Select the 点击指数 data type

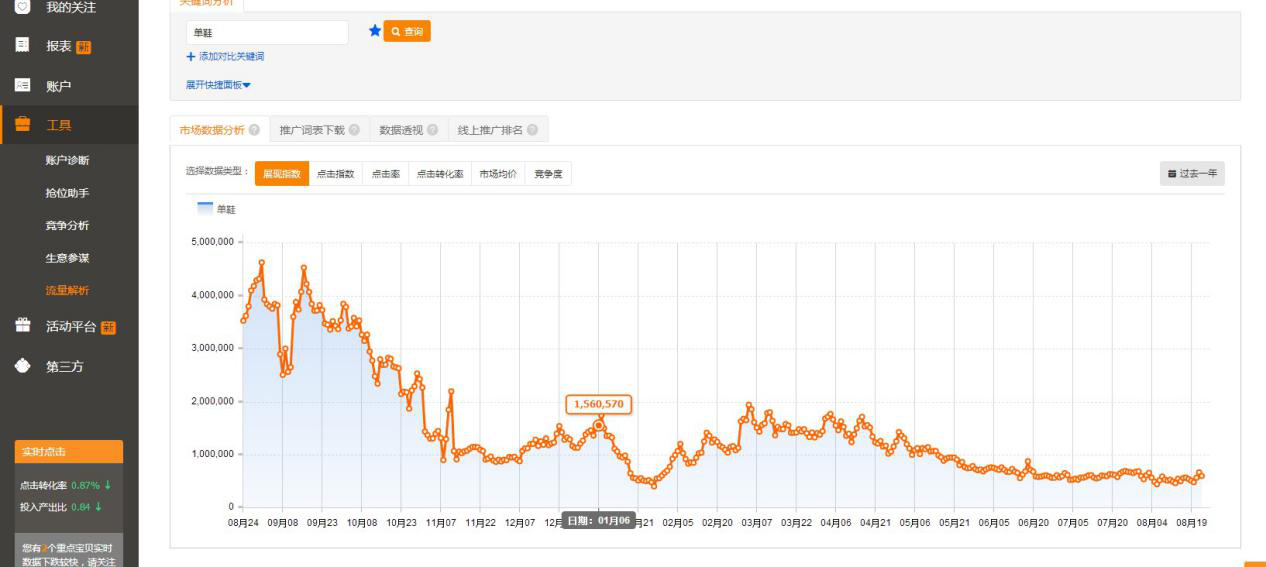point(335,174)
